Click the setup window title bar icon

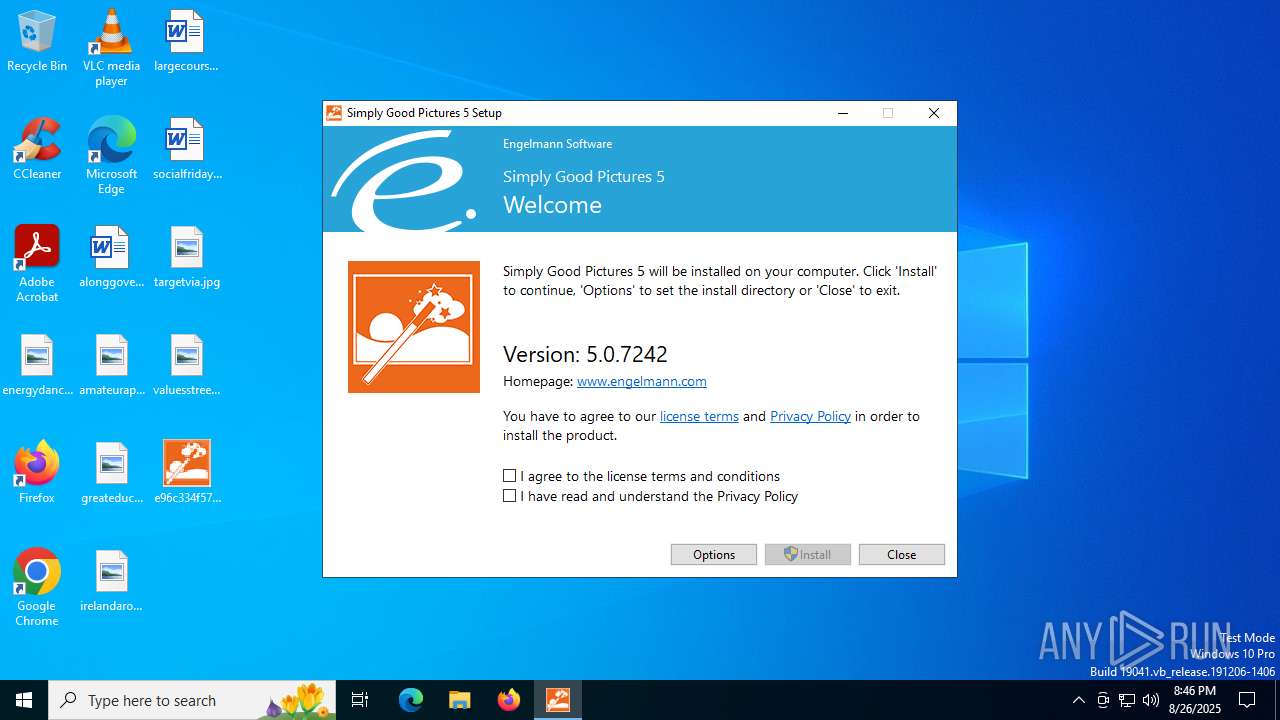click(334, 113)
